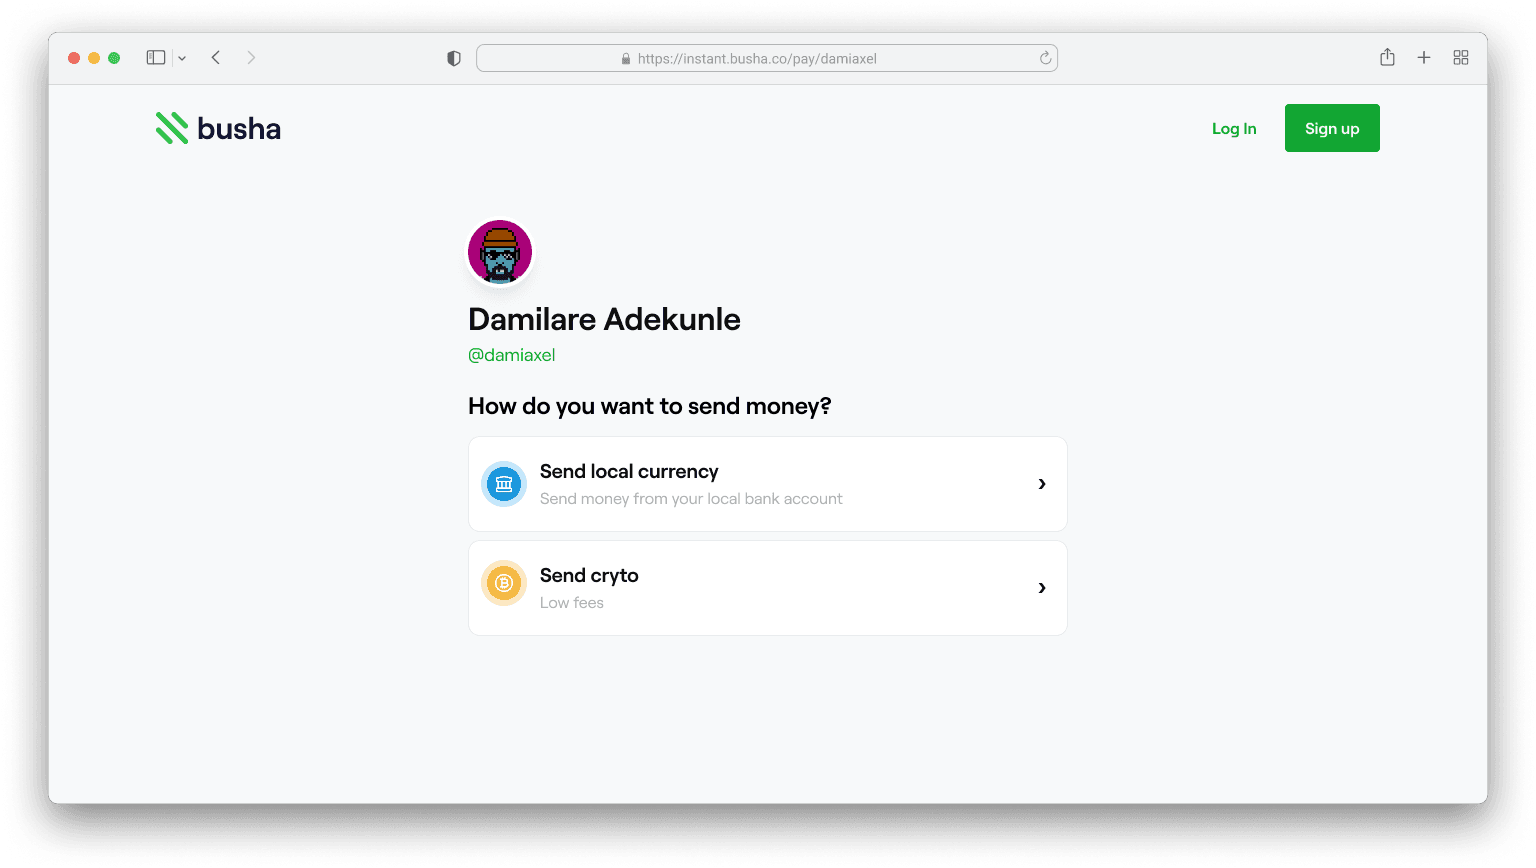Click the Log In link
The width and height of the screenshot is (1536, 868).
tap(1234, 128)
